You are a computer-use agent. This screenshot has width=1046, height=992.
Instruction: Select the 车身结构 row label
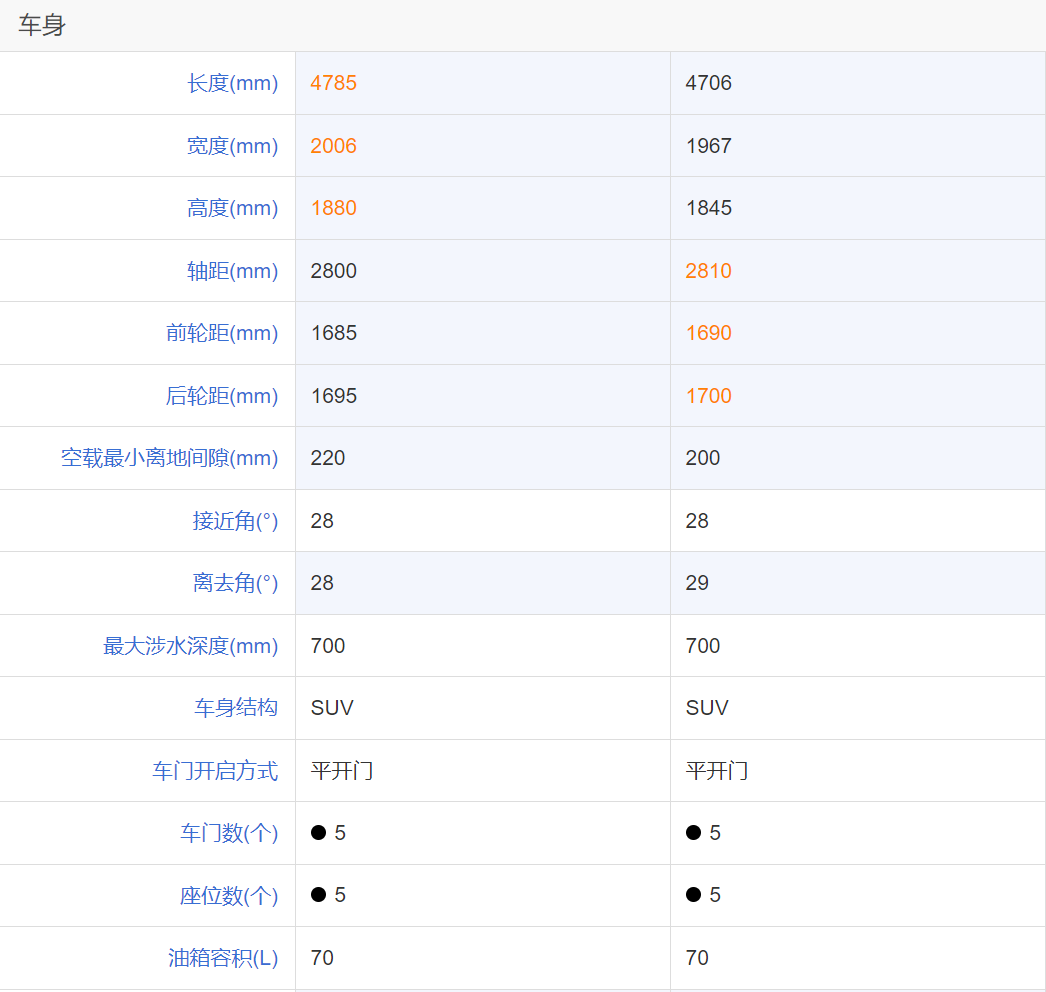point(236,708)
